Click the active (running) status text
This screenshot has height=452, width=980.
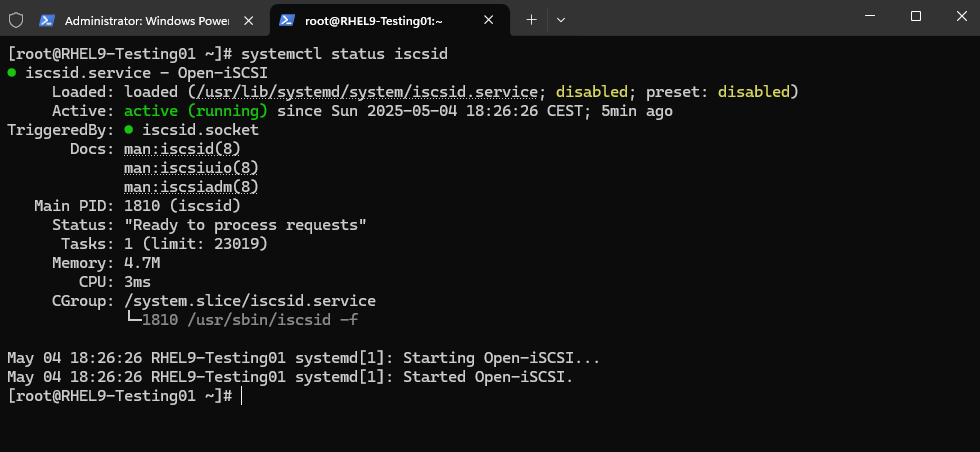pyautogui.click(x=196, y=111)
